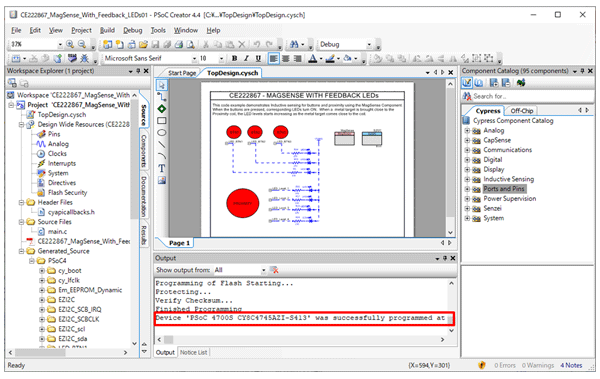Click the New File toolbar icon
The height and width of the screenshot is (379, 600).
click(120, 44)
